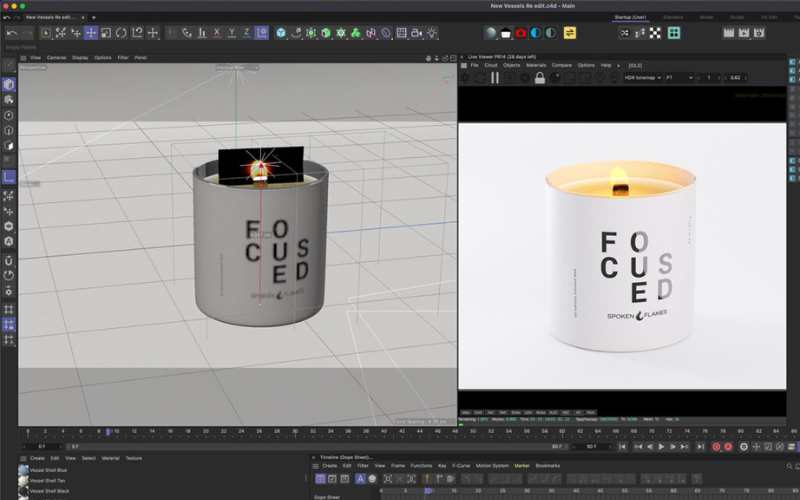Open the HDR tonemap dropdown

(x=644, y=77)
